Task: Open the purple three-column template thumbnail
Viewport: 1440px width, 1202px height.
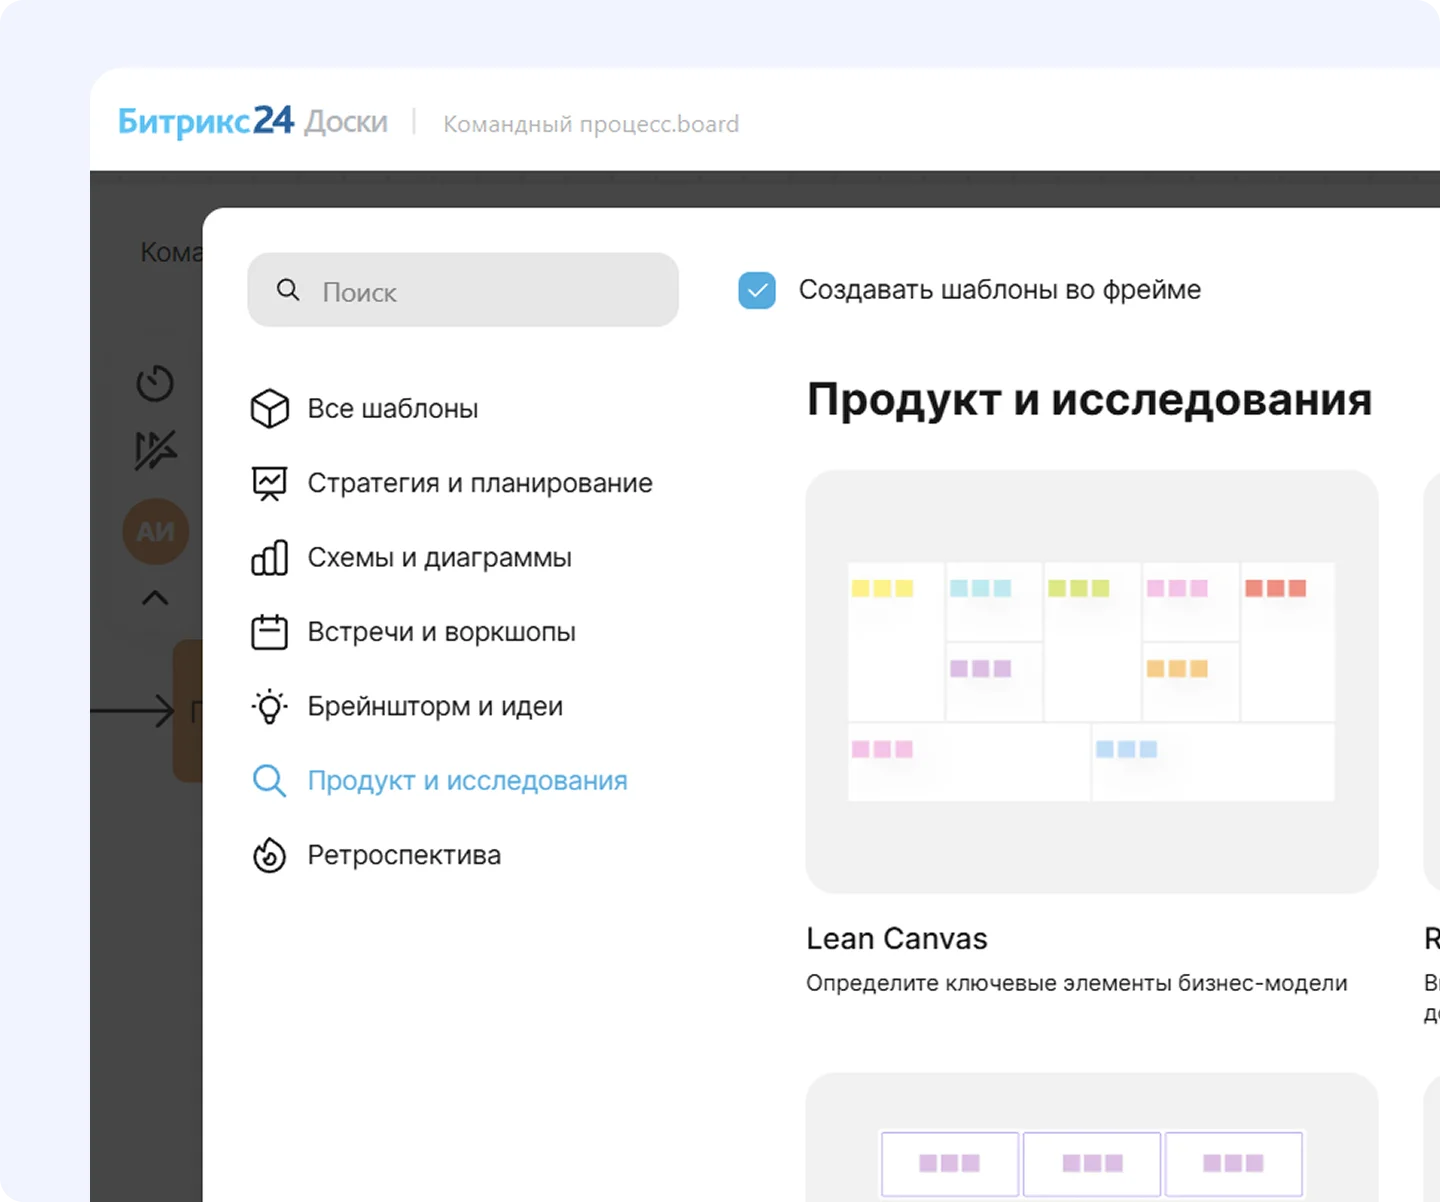Action: click(x=1091, y=1150)
